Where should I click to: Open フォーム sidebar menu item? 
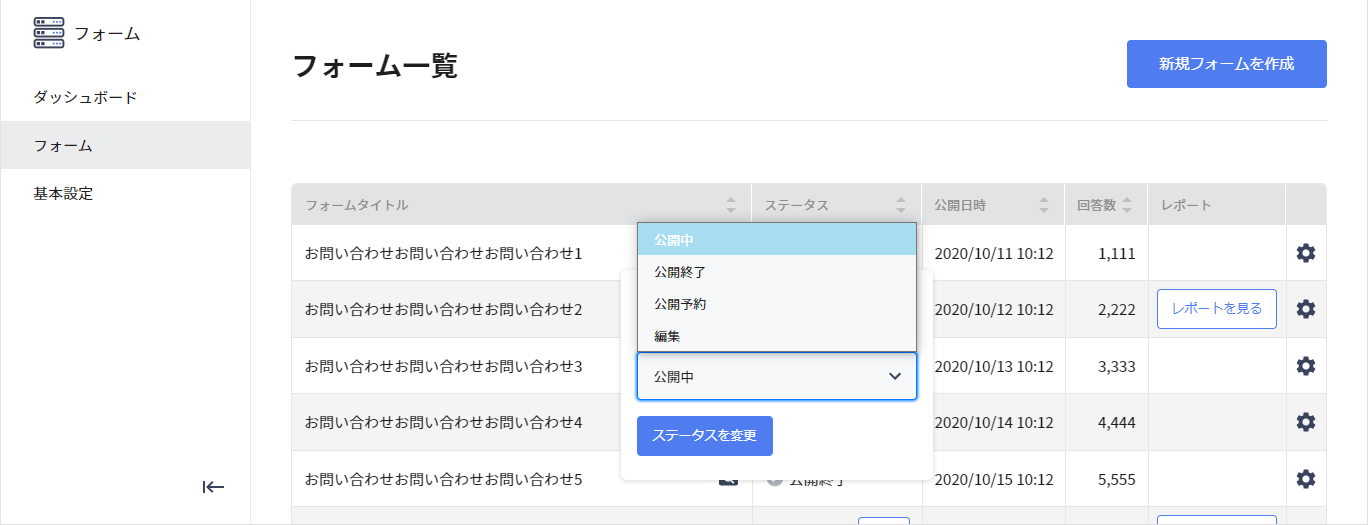pos(125,145)
